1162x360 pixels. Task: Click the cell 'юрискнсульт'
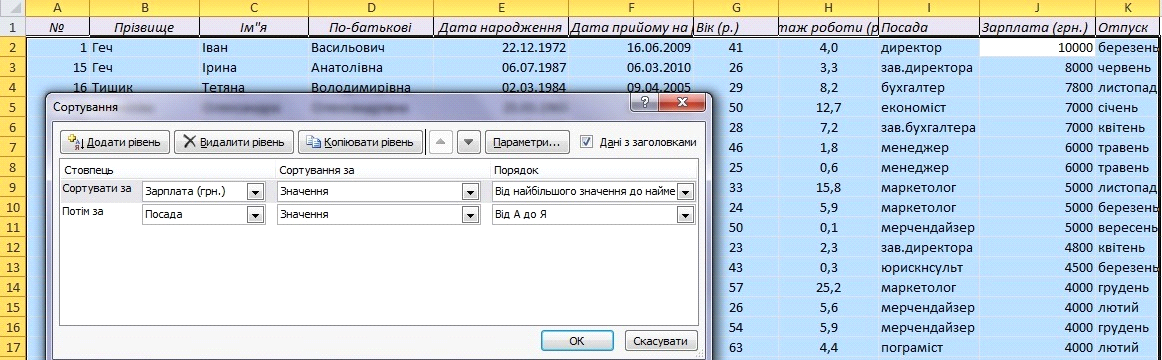coord(929,267)
